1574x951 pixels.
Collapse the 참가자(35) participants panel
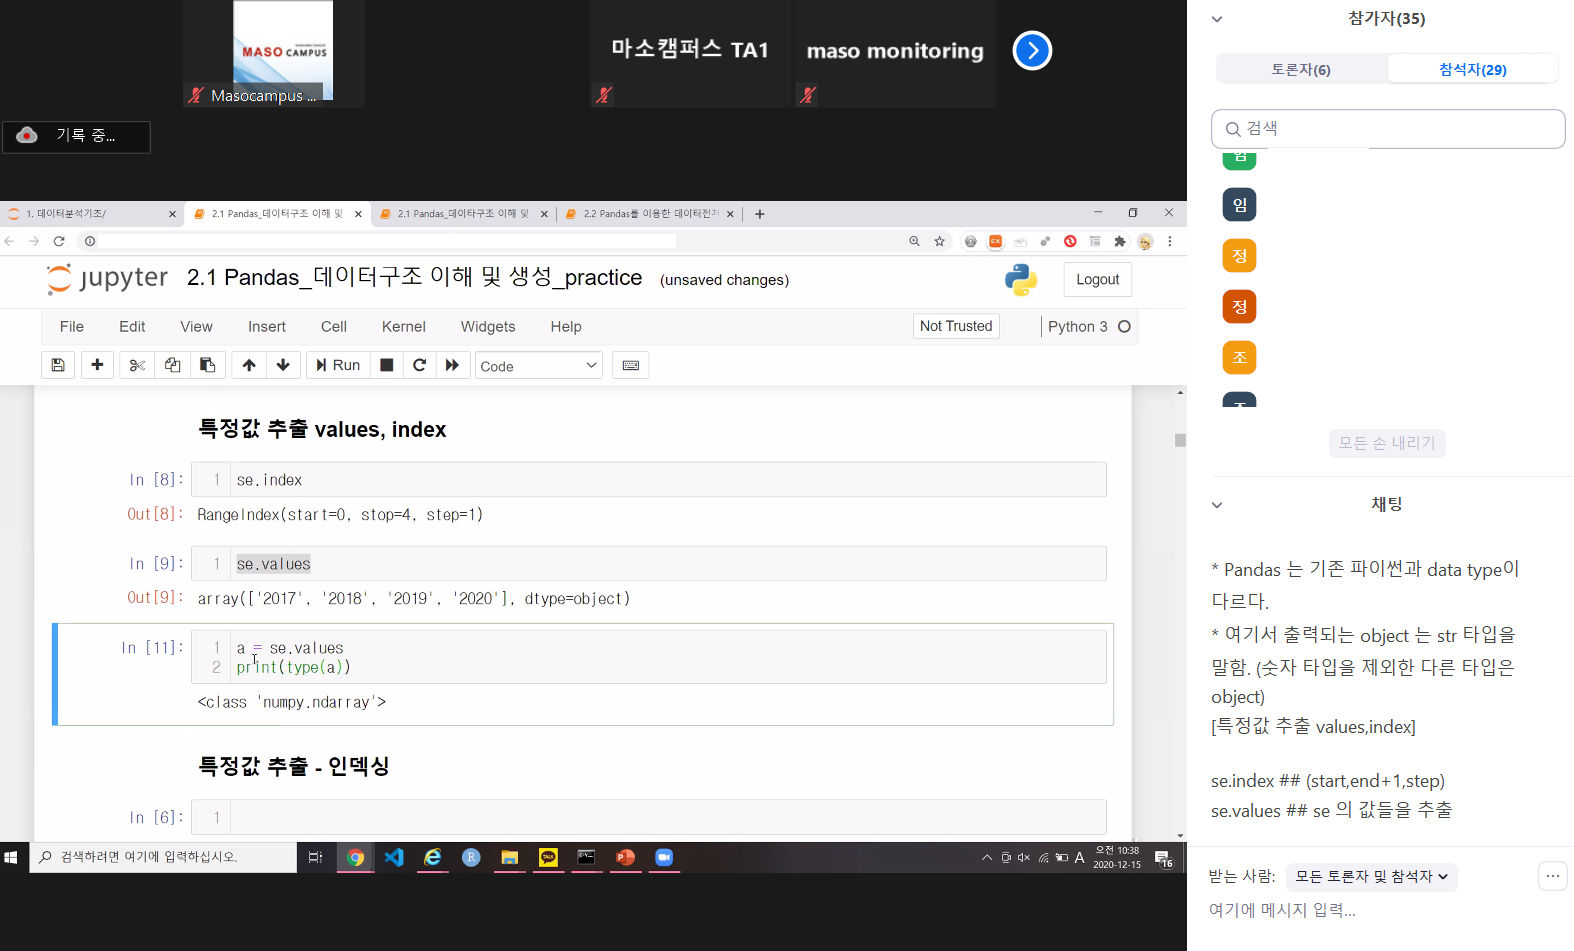[x=1217, y=19]
